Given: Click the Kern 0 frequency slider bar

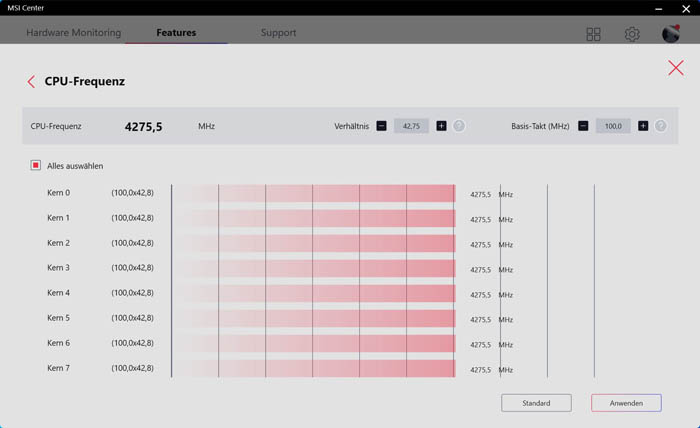Looking at the screenshot, I should [x=313, y=193].
